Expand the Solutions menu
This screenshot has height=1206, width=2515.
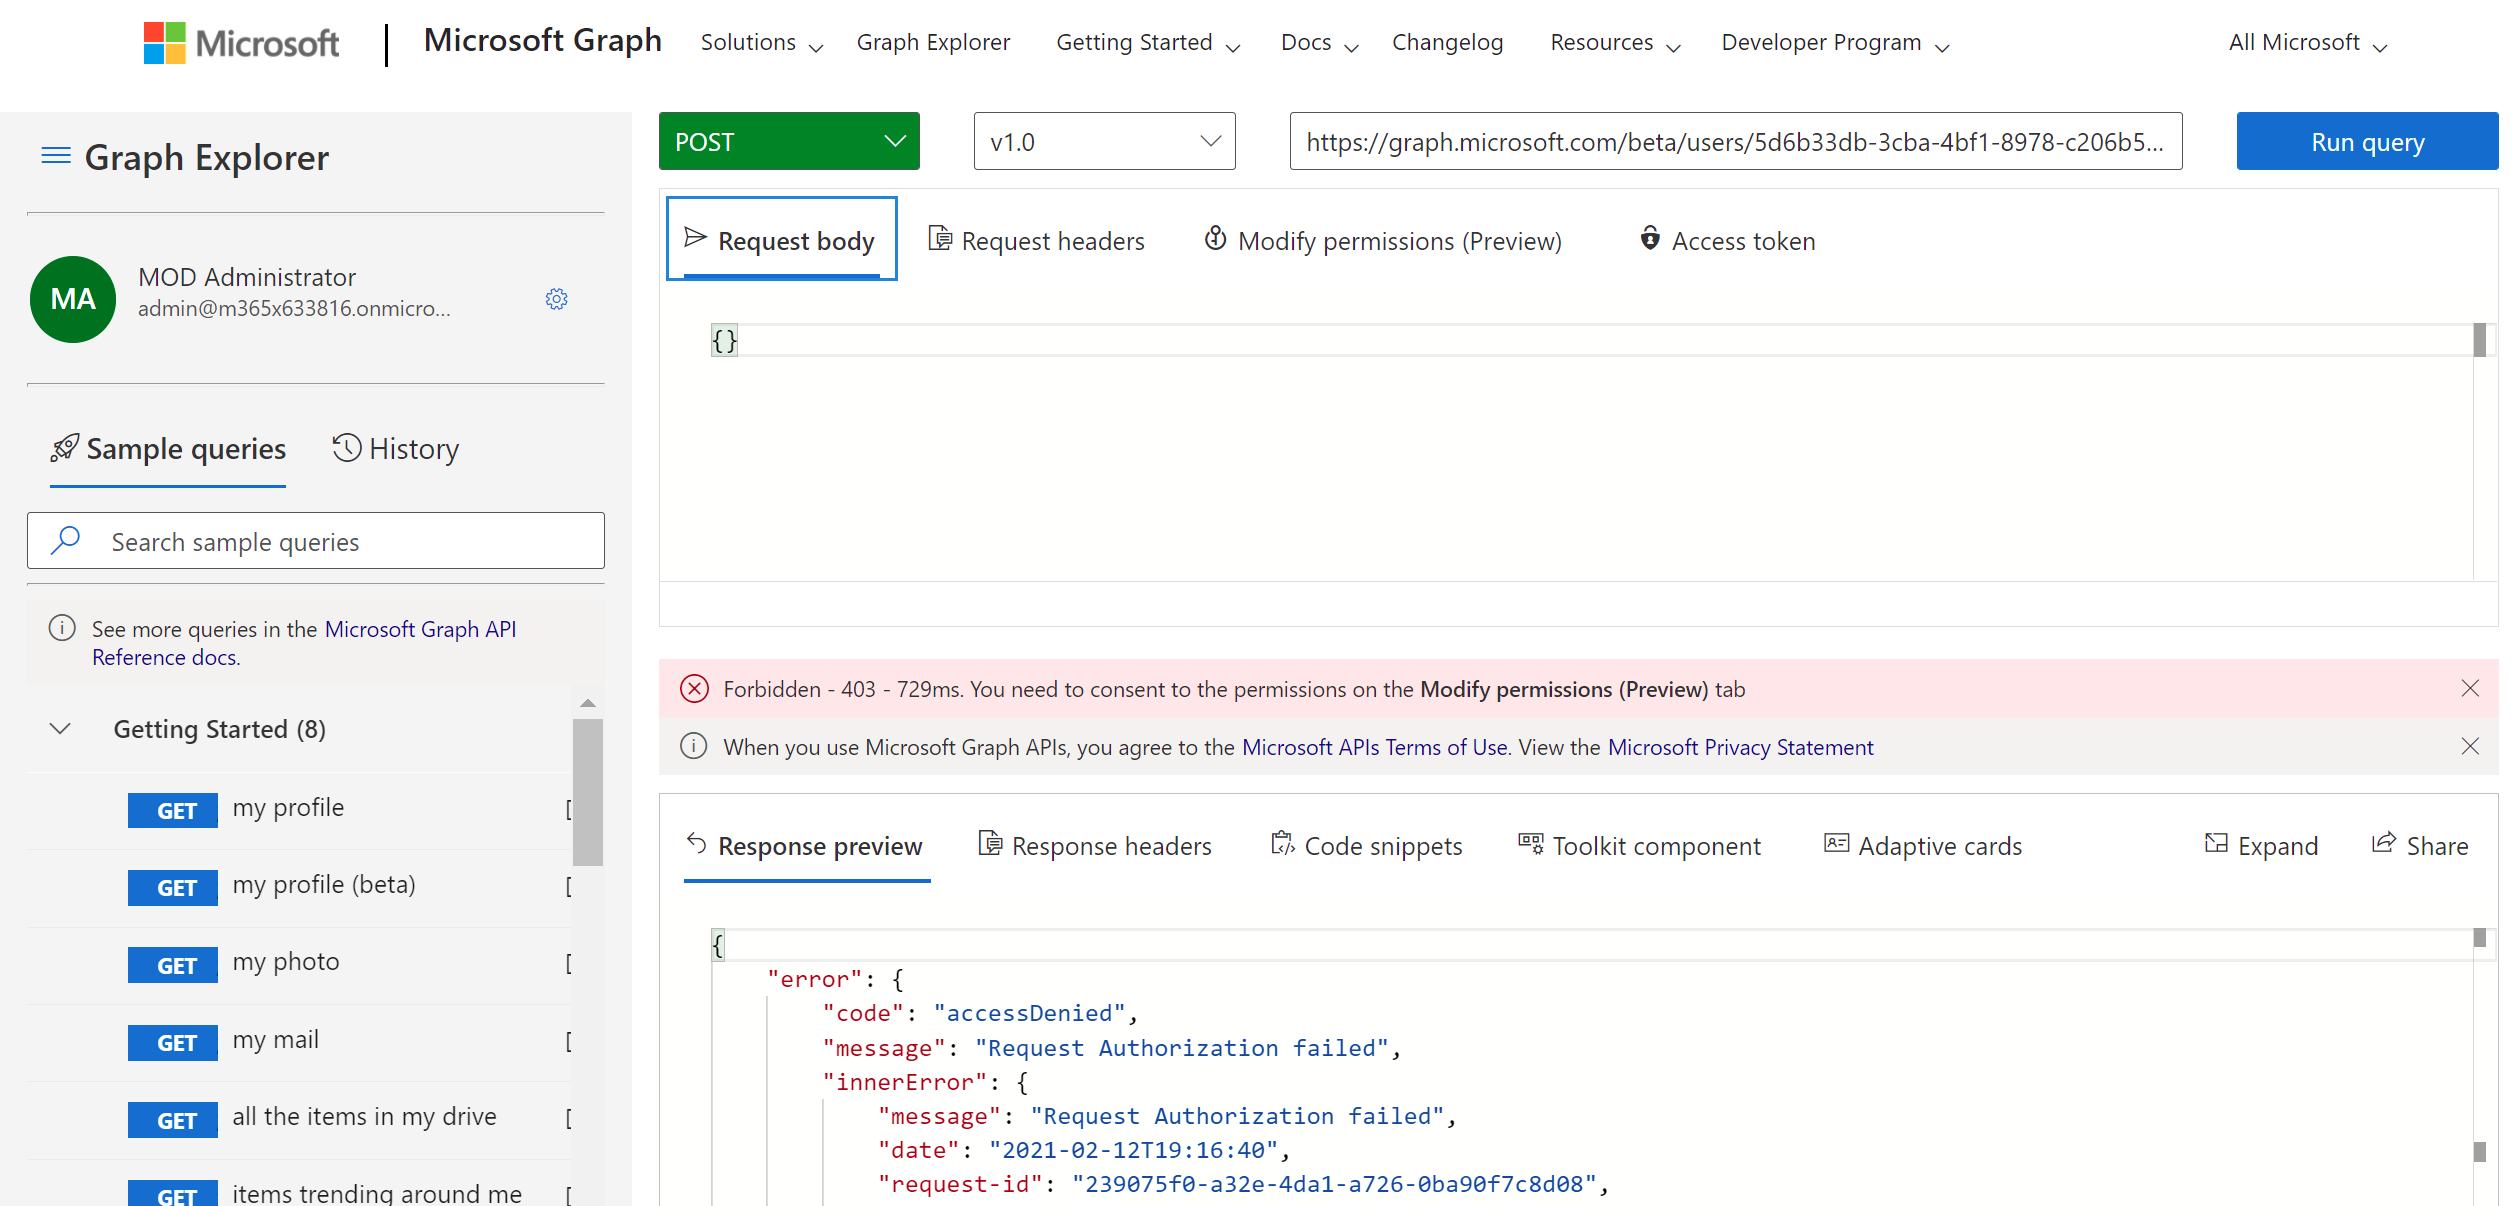761,43
